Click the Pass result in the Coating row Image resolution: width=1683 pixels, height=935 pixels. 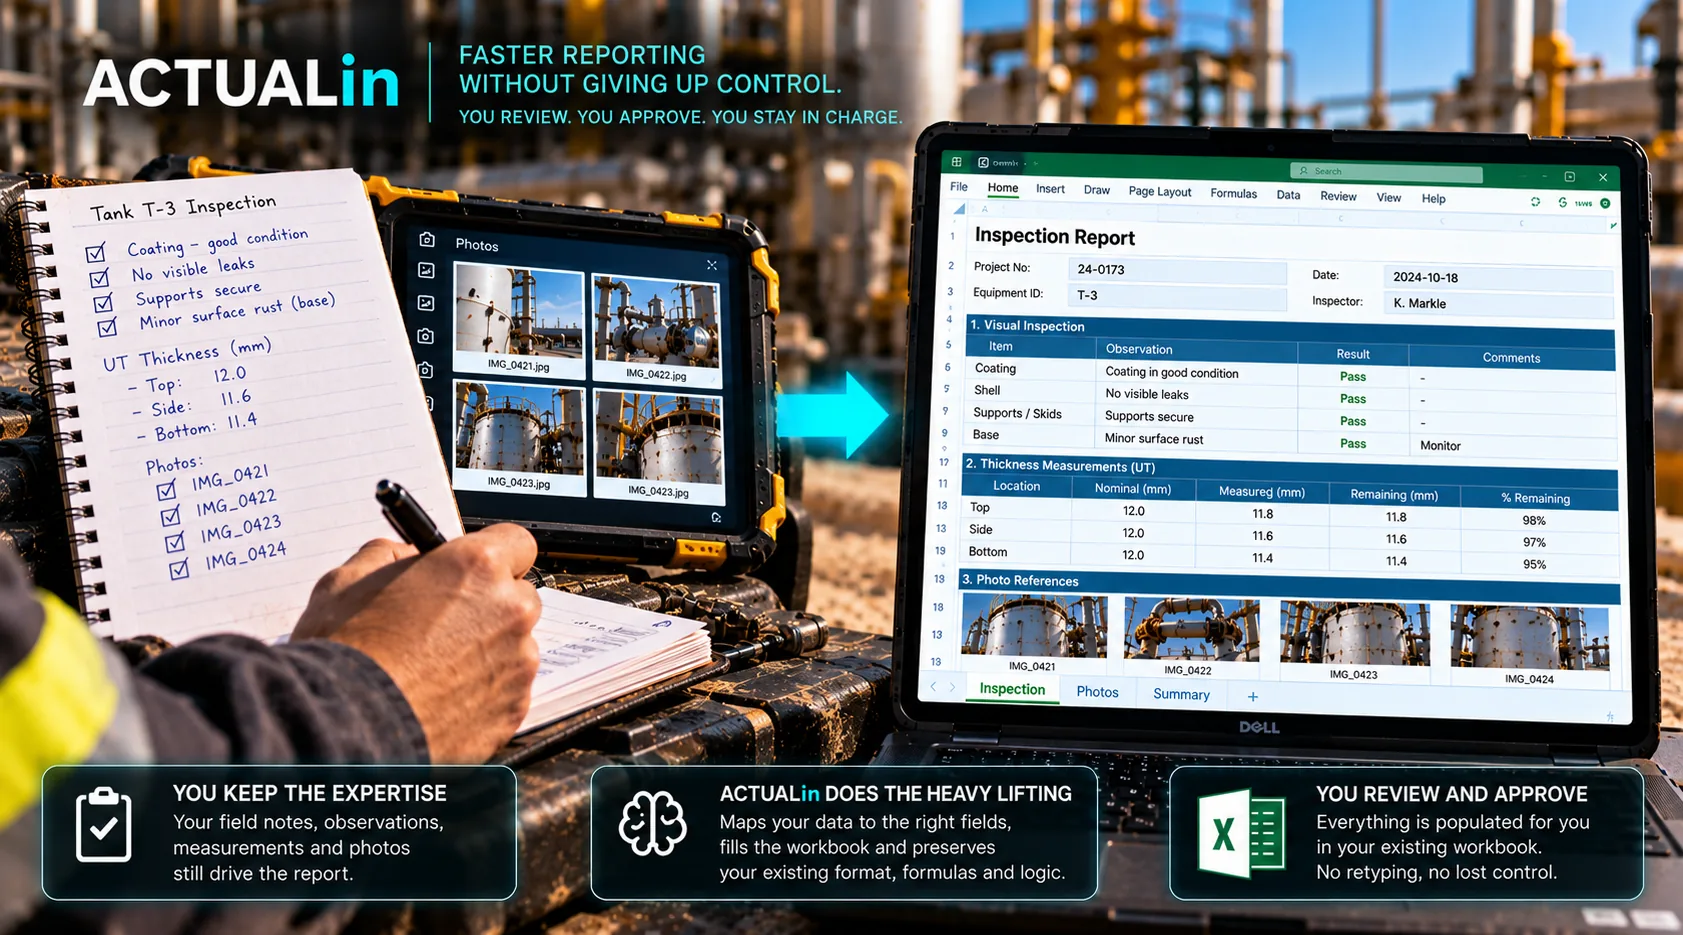[x=1352, y=377]
